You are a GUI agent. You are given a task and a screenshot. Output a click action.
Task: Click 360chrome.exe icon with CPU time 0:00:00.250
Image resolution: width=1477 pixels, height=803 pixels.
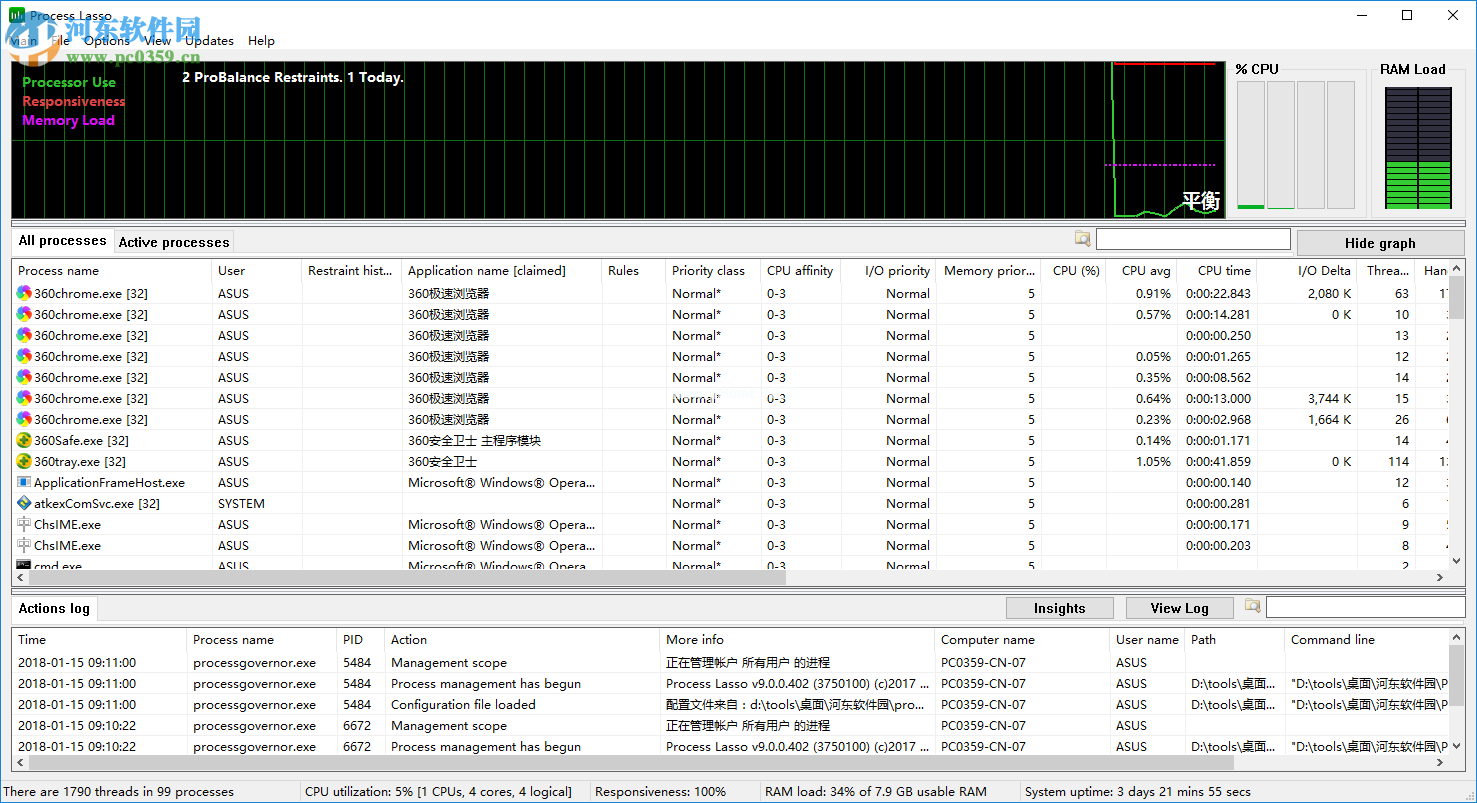pos(24,335)
